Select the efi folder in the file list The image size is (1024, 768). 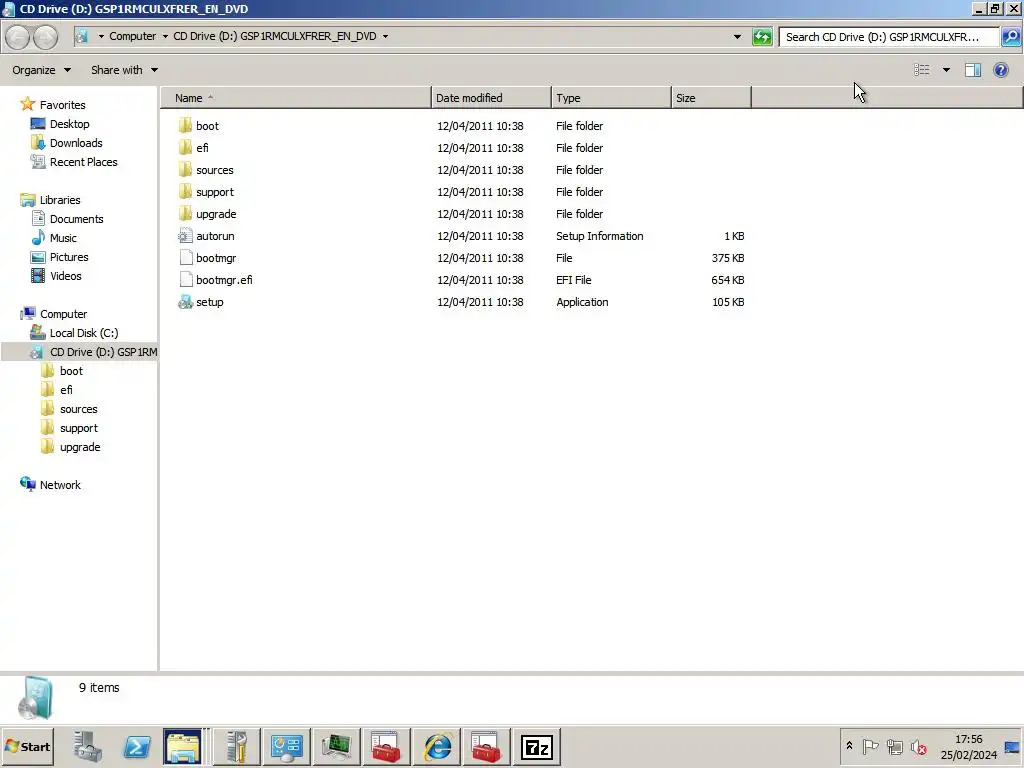(202, 148)
